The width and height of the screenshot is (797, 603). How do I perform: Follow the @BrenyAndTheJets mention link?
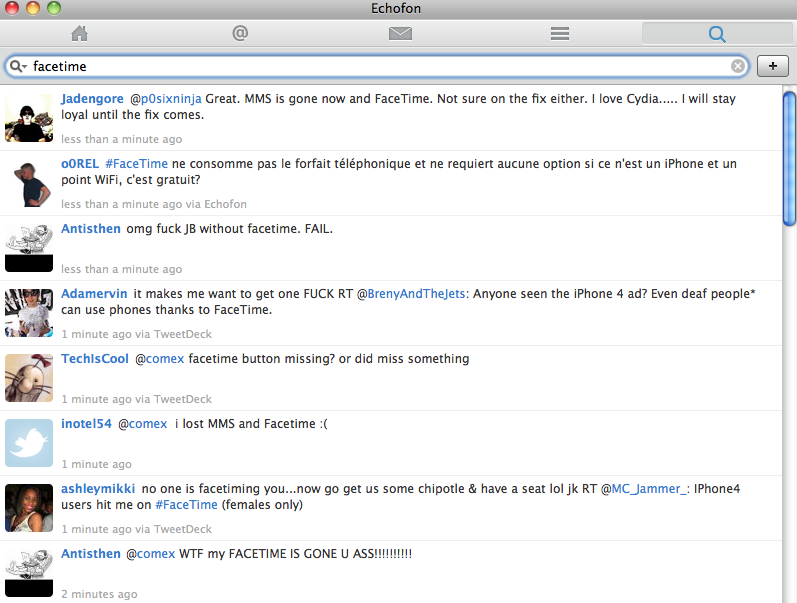411,294
